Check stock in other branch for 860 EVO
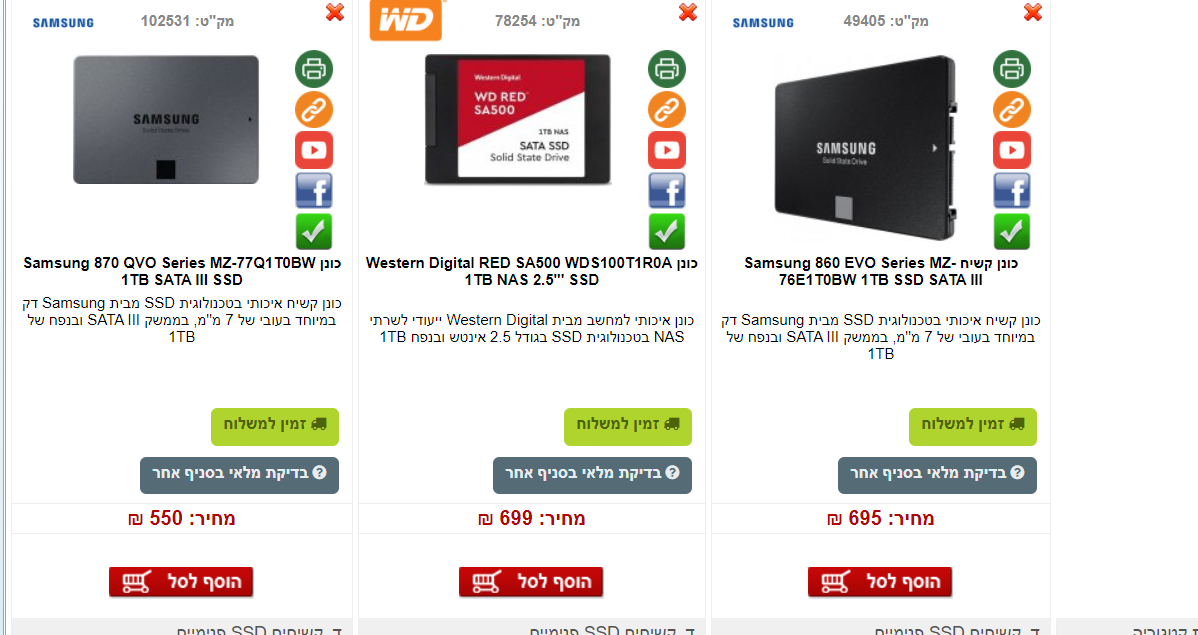 coord(937,475)
